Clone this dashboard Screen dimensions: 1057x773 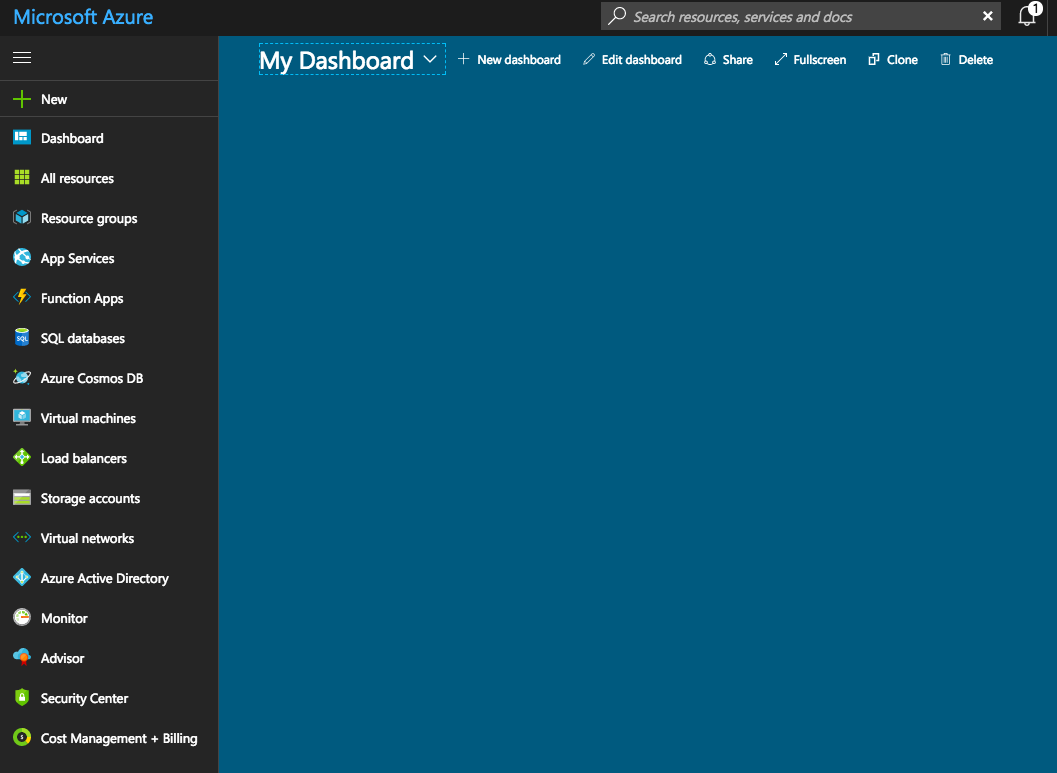pyautogui.click(x=893, y=60)
